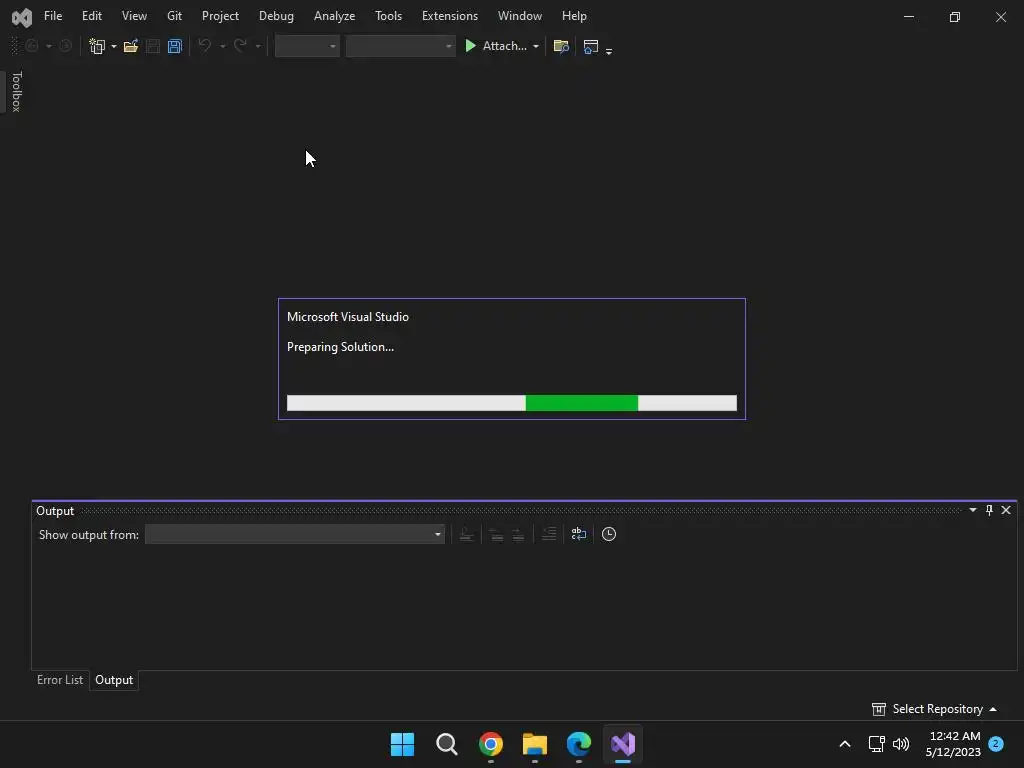Click the window with home toolbar icon
This screenshot has height=768, width=1024.
591,46
